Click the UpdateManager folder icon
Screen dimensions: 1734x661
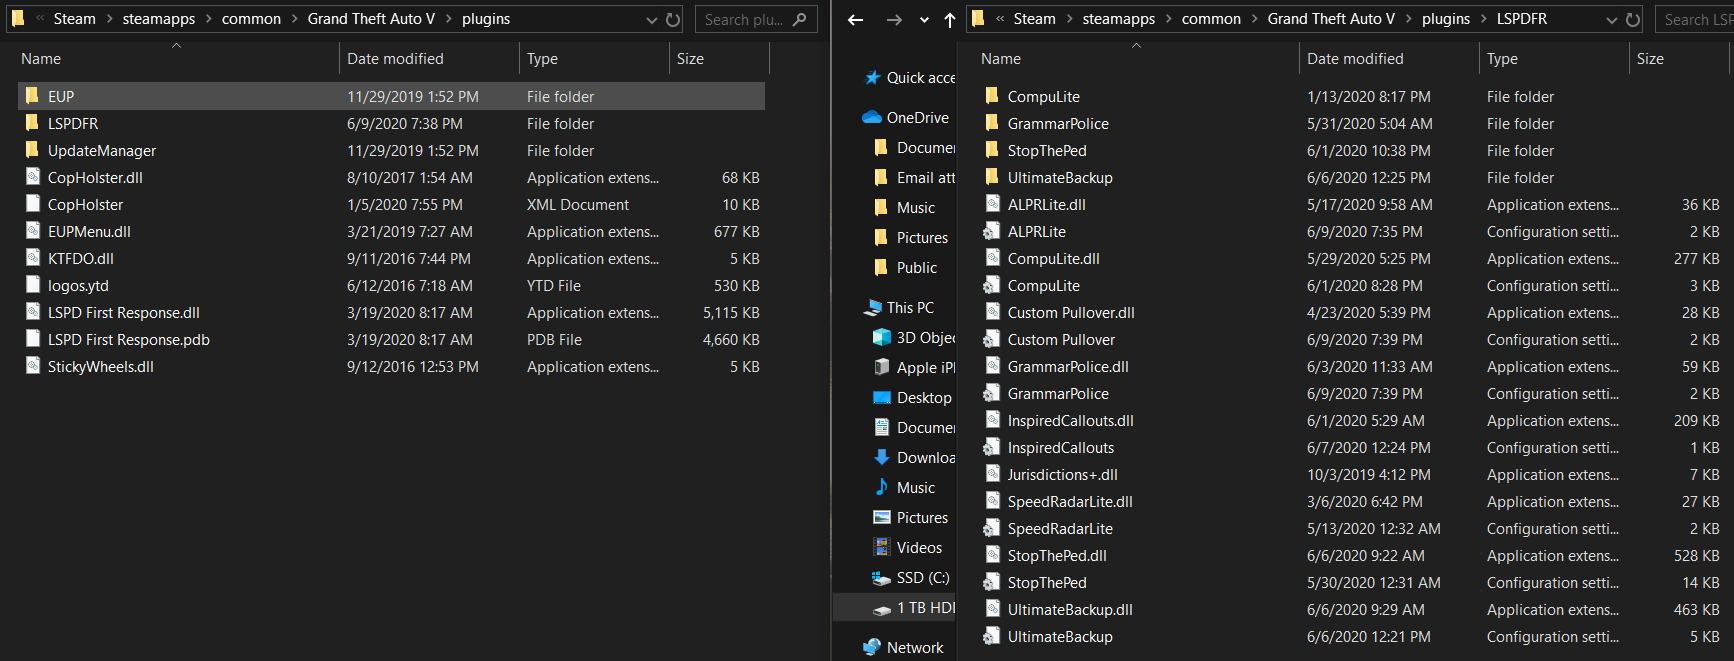tap(32, 150)
